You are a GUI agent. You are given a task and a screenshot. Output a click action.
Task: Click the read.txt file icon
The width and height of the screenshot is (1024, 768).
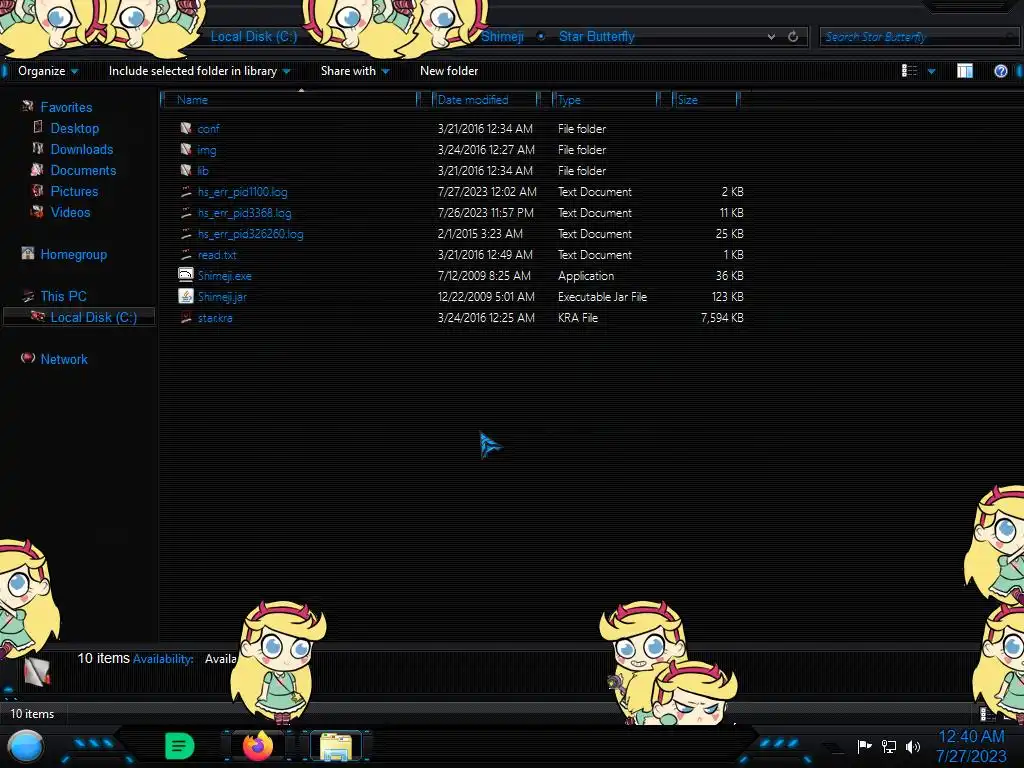[x=186, y=254]
